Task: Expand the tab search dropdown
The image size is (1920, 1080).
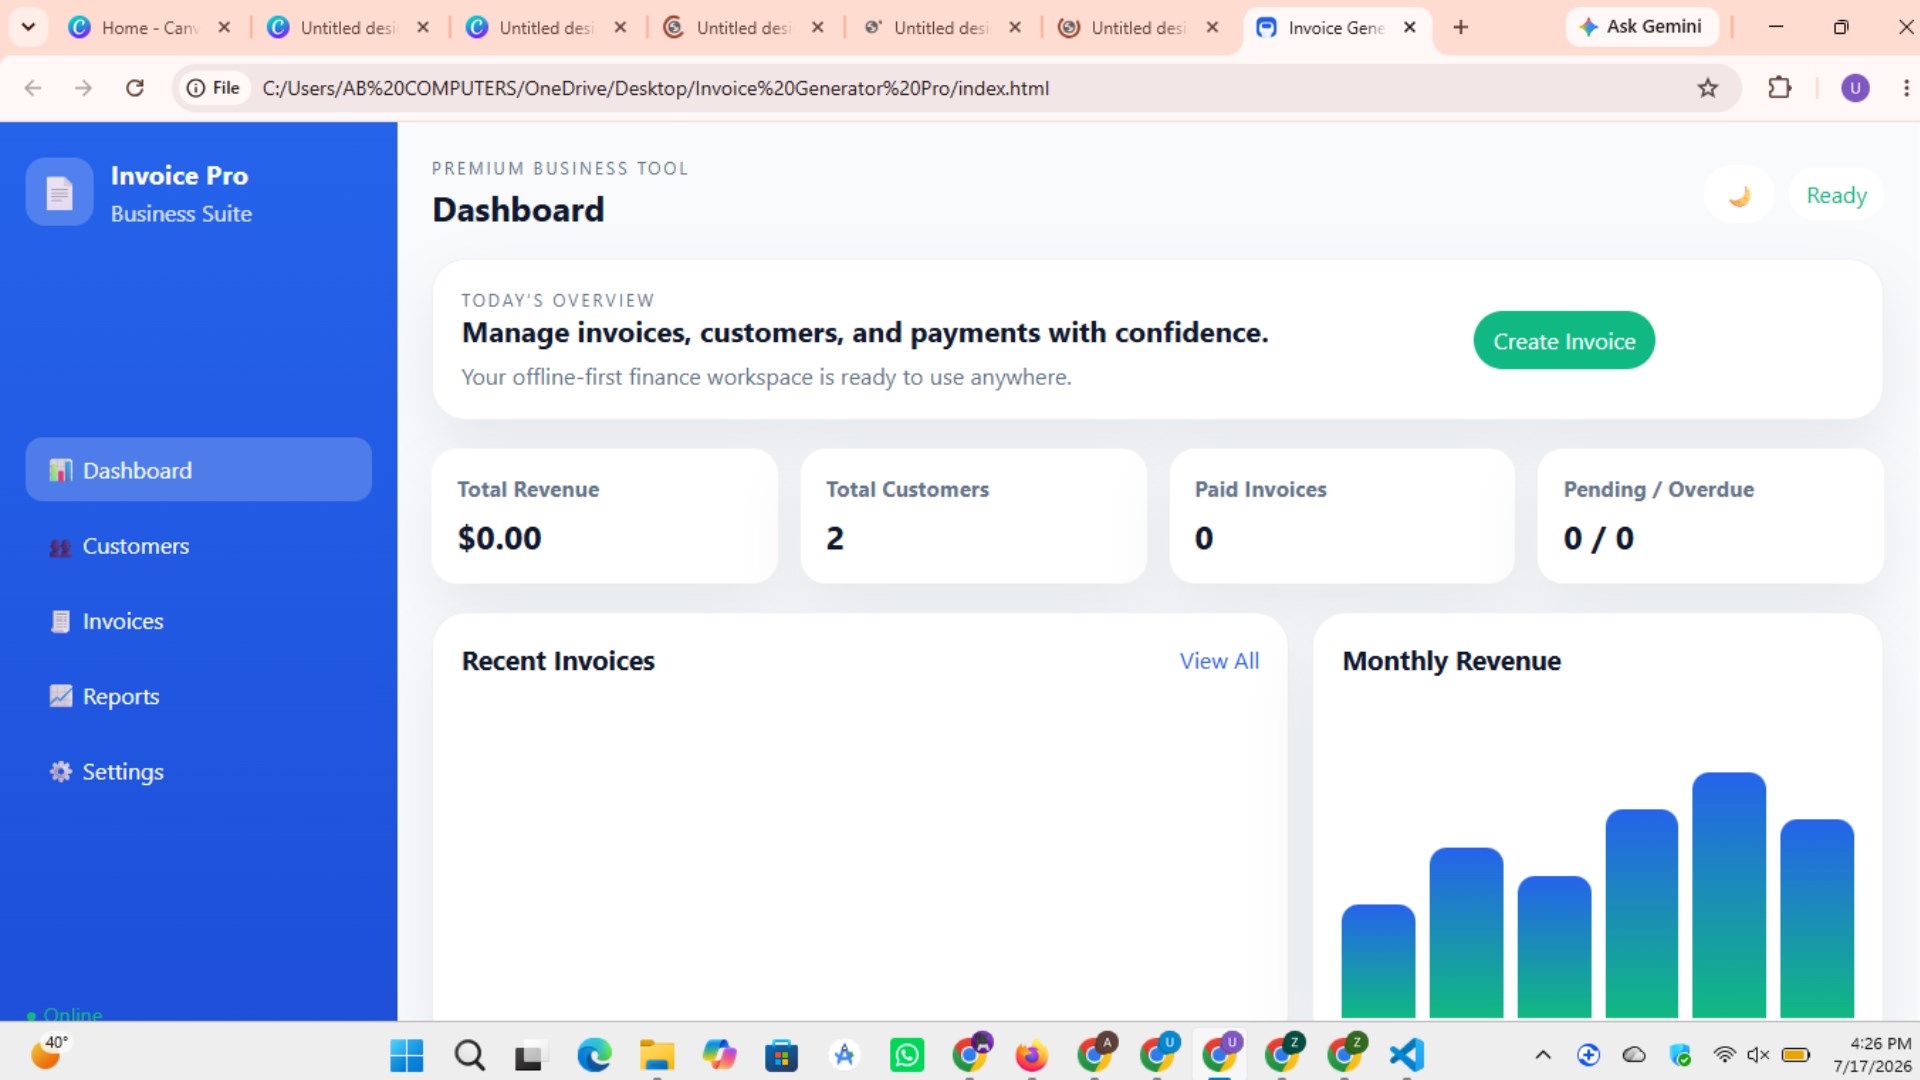Action: (28, 27)
